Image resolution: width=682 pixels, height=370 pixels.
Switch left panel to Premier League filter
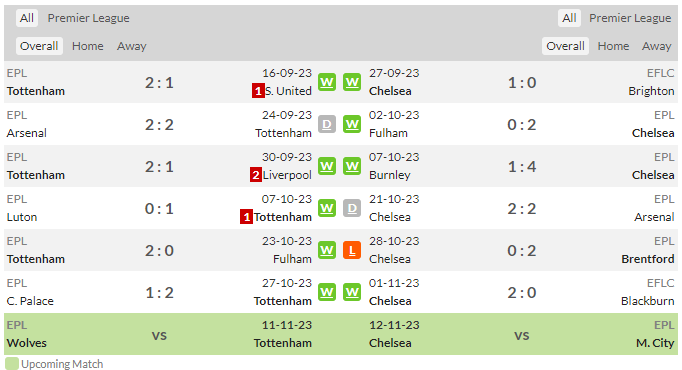[x=88, y=18]
